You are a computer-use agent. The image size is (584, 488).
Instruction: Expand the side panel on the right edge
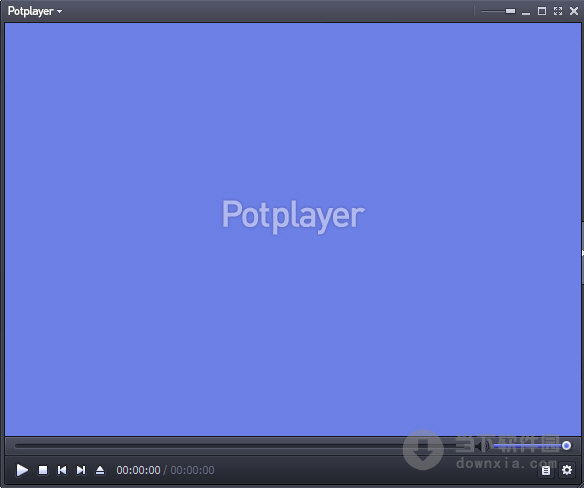click(x=582, y=253)
